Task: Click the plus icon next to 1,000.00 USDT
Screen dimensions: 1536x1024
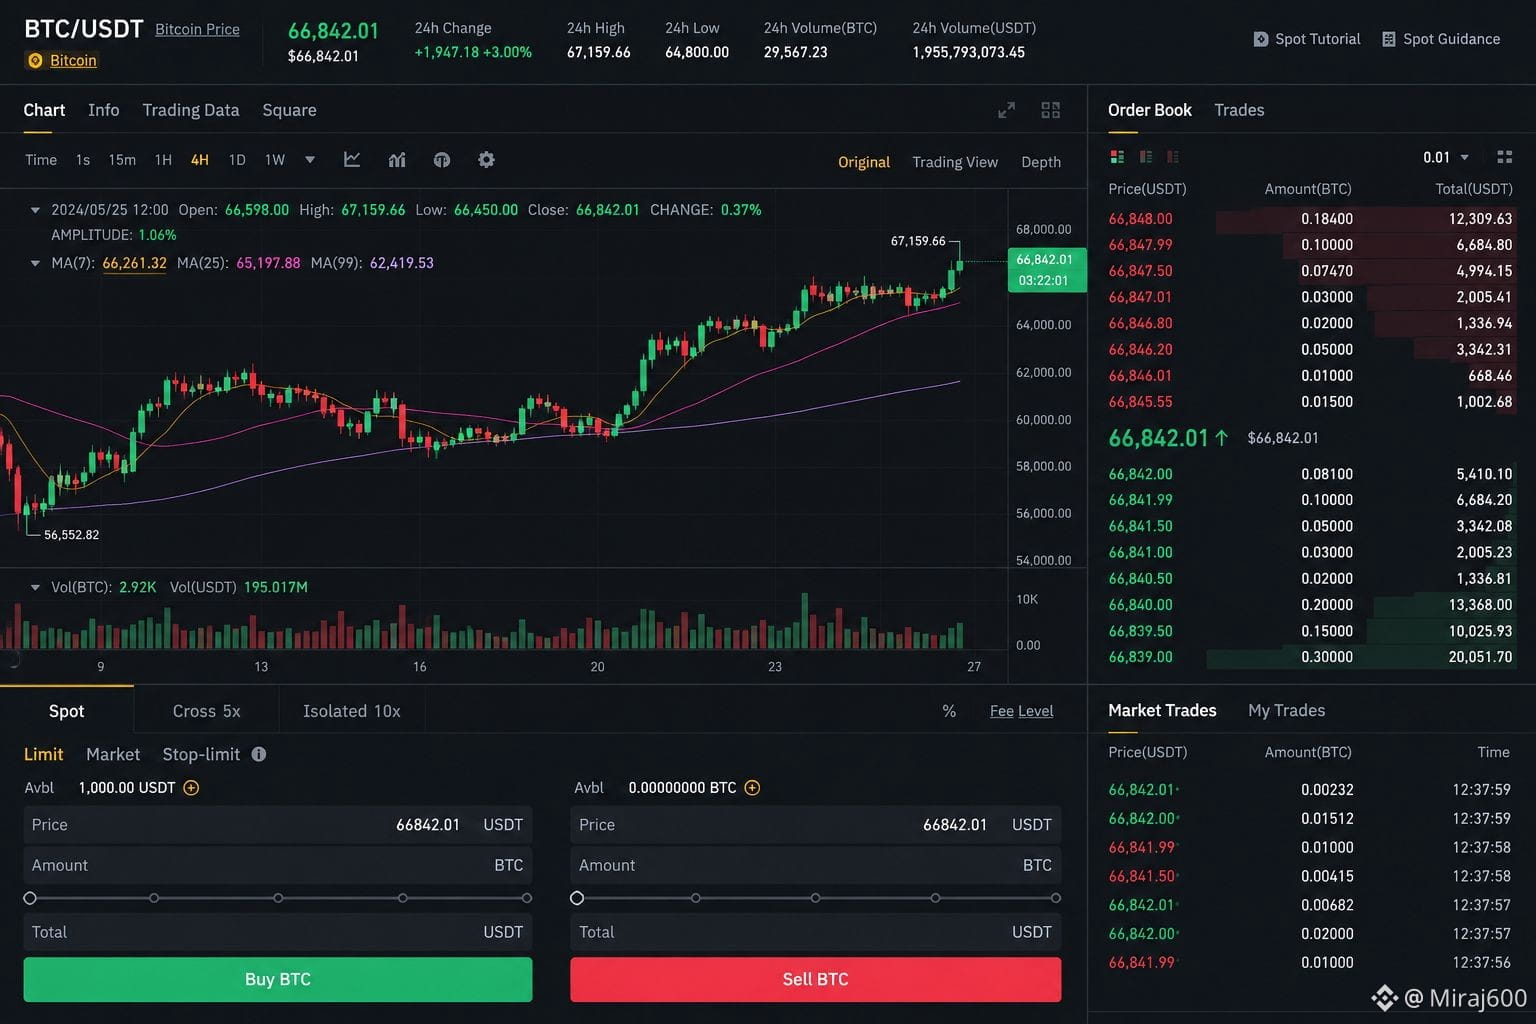Action: pos(191,788)
